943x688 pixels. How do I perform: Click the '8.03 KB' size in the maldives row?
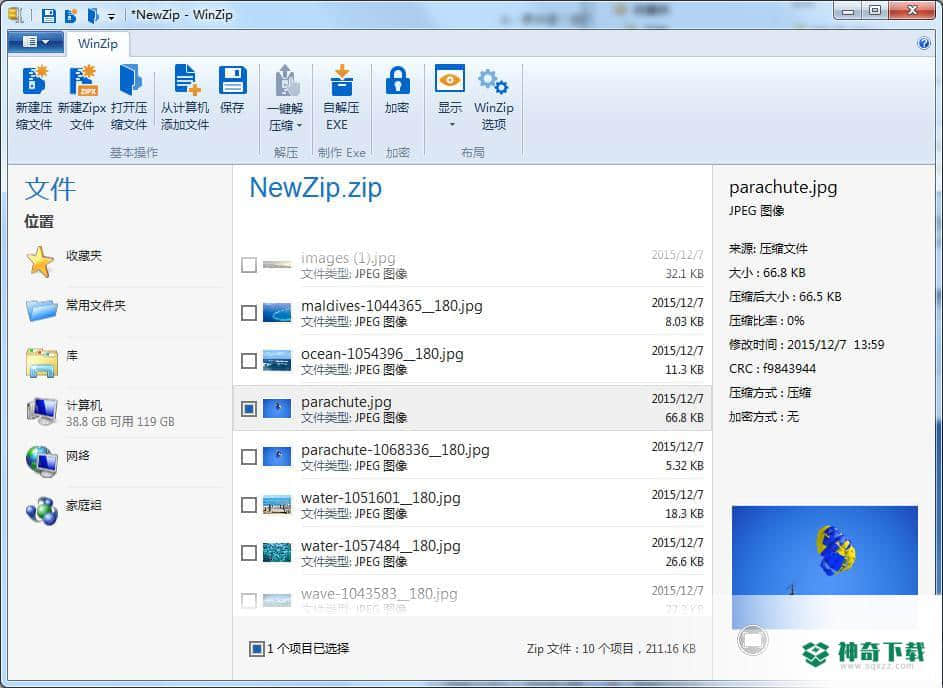tap(684, 322)
